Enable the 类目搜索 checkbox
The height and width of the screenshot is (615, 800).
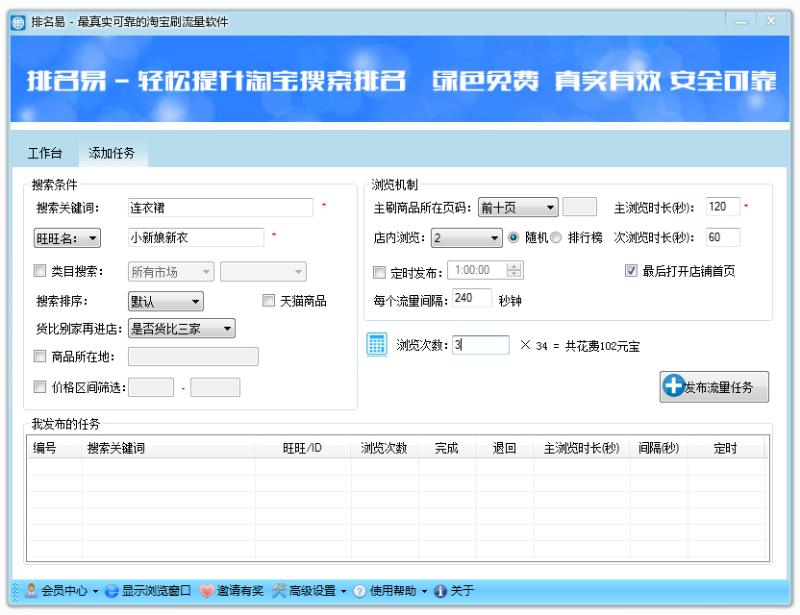click(40, 270)
